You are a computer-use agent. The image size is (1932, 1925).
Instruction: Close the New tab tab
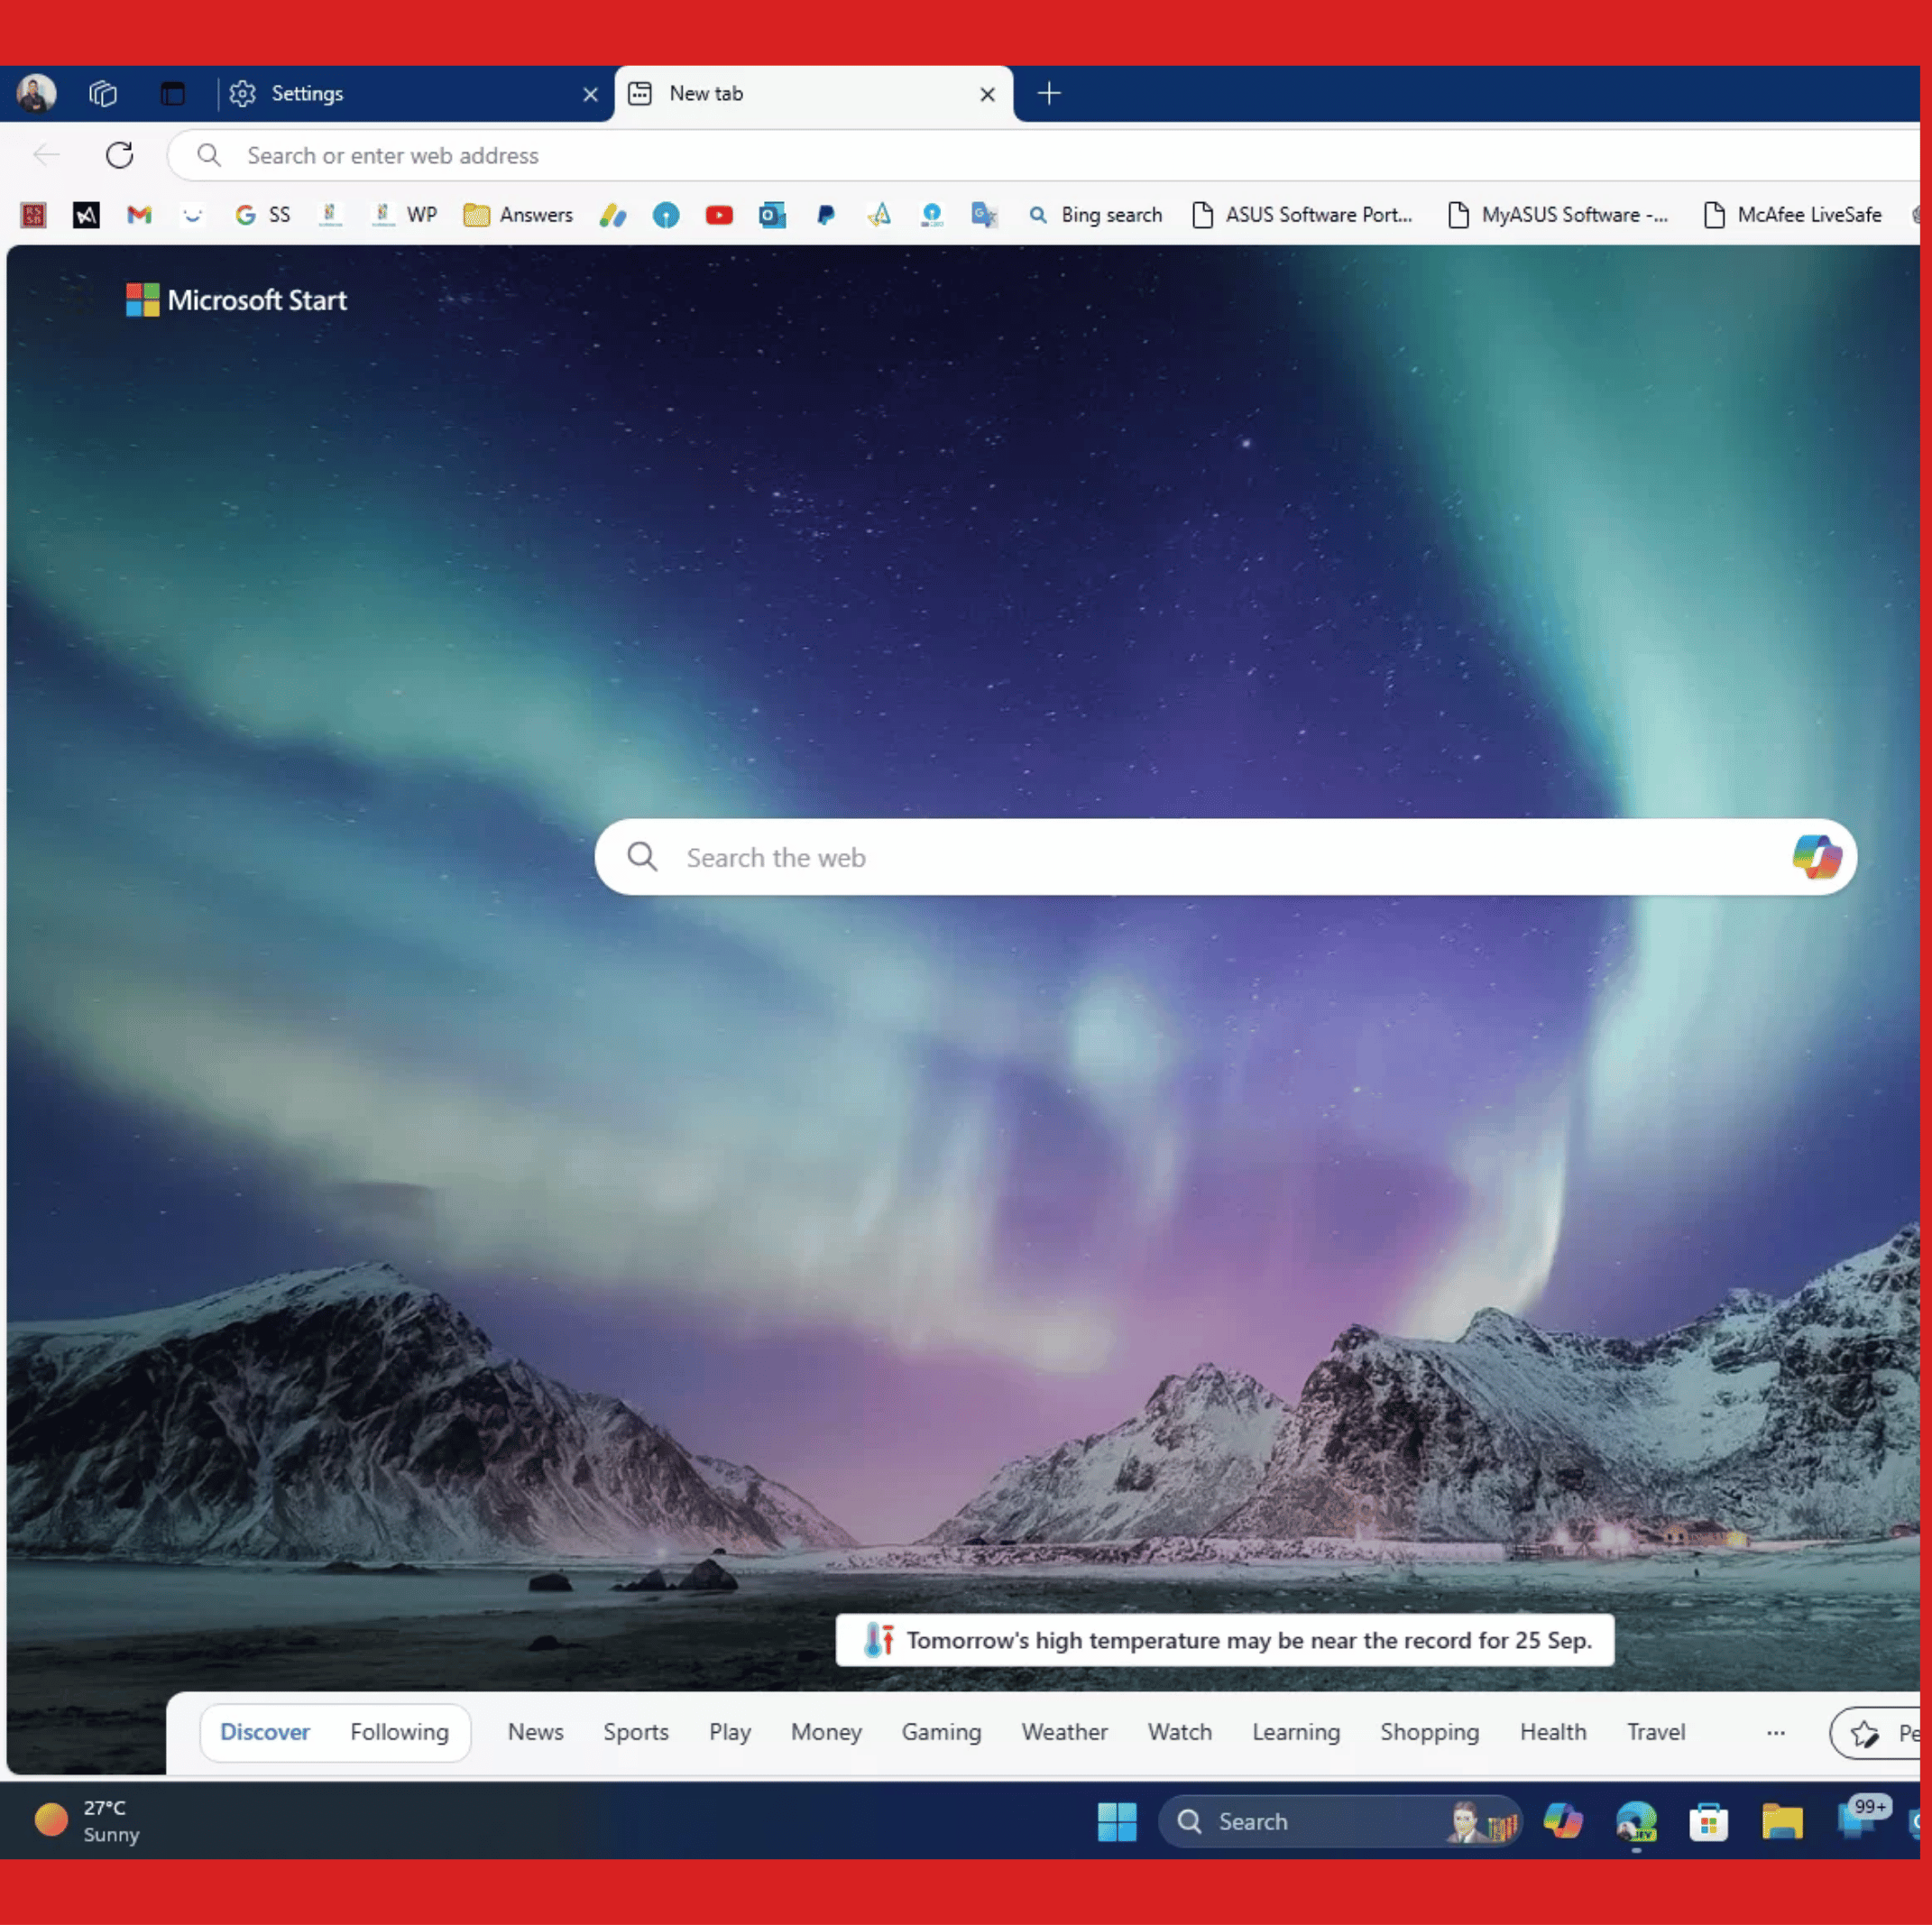coord(987,94)
